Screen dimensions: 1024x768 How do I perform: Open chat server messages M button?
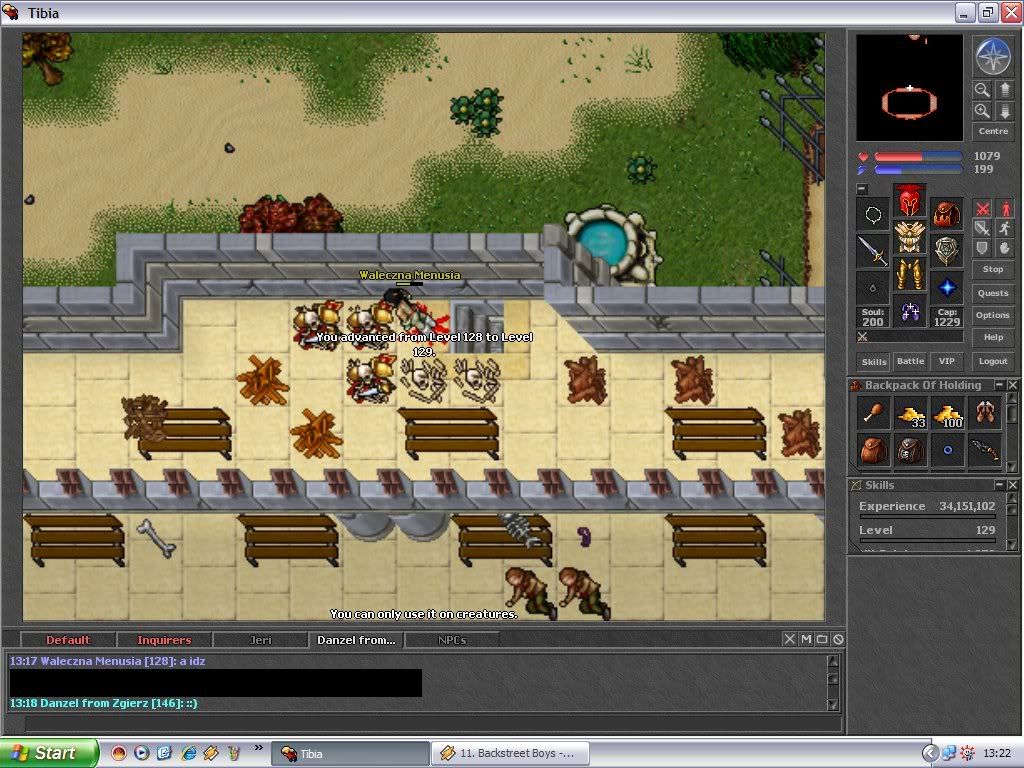806,639
